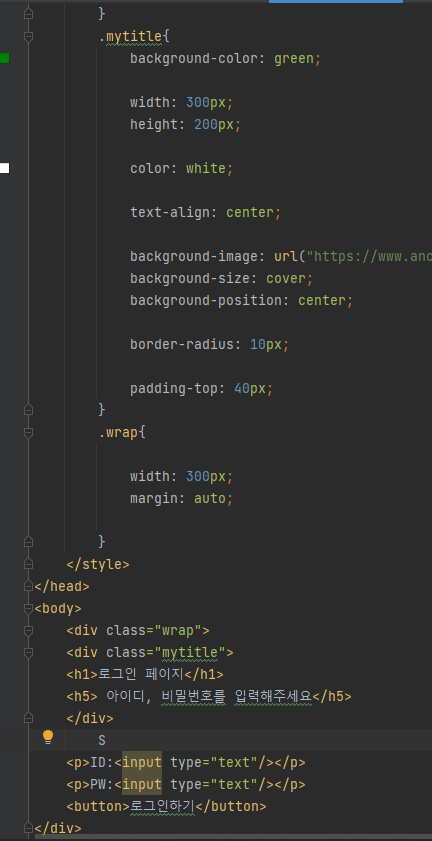The height and width of the screenshot is (841, 432).
Task: Click the background-image url line
Action: pyautogui.click(x=281, y=256)
